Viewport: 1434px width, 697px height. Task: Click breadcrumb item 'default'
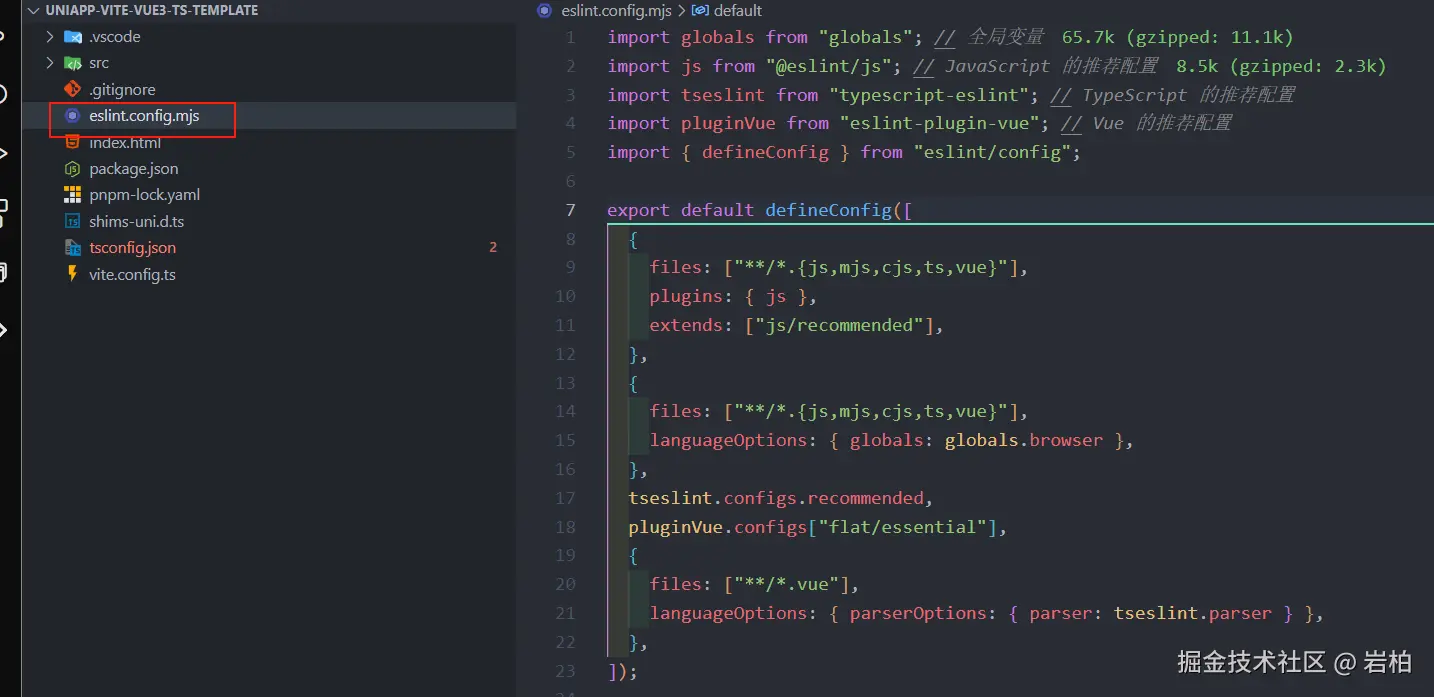tap(738, 11)
